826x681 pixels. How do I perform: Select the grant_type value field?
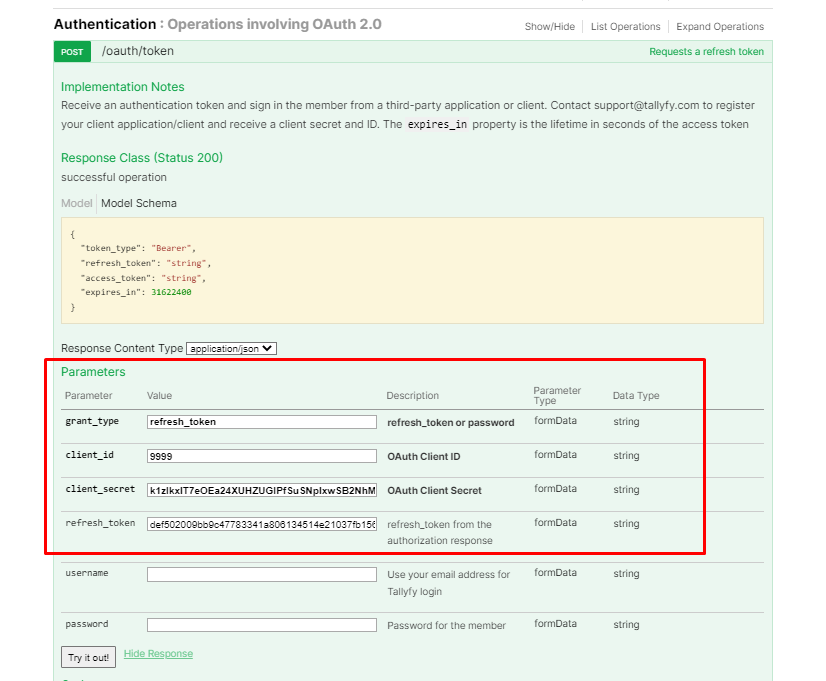[261, 421]
